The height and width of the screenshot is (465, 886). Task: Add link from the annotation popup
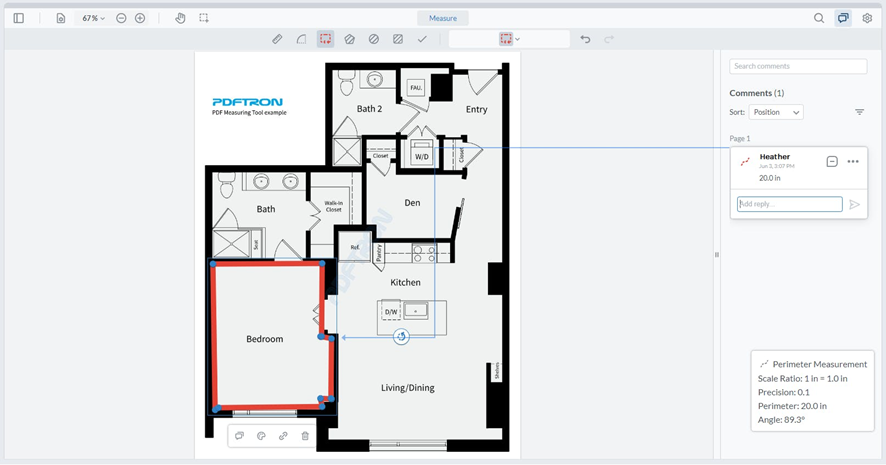[x=283, y=436]
